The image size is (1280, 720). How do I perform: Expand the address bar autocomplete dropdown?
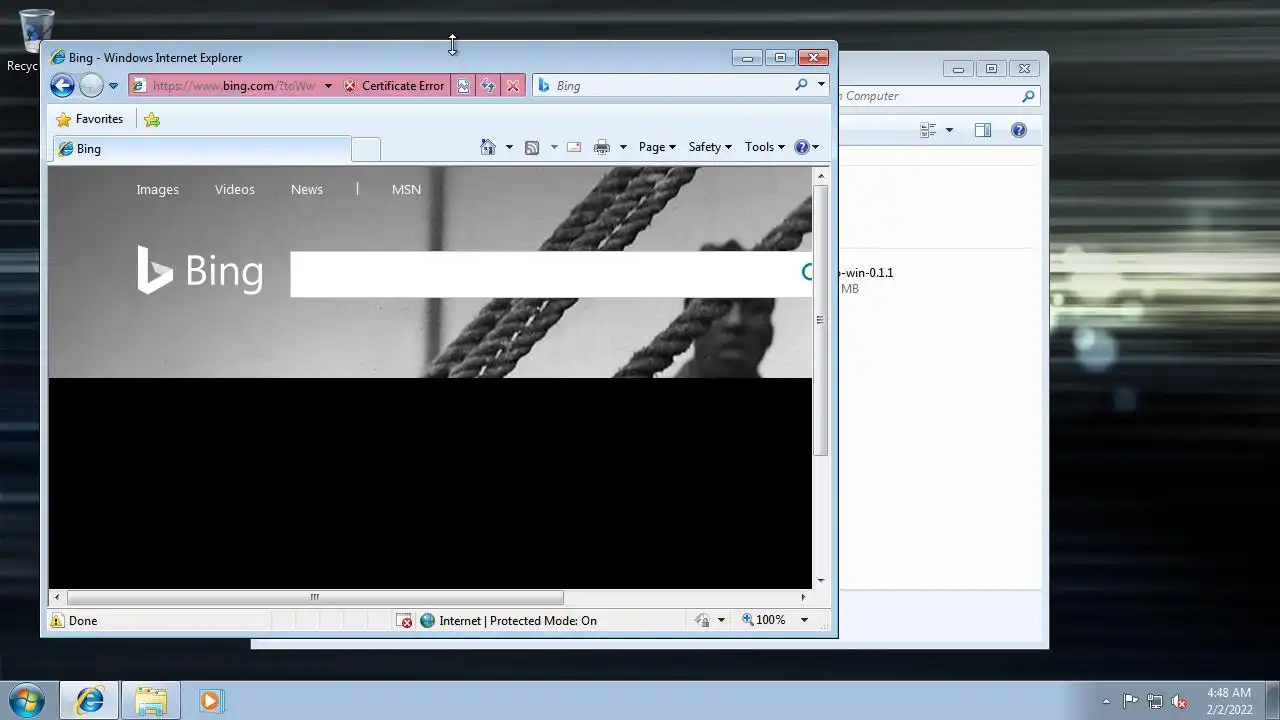328,86
